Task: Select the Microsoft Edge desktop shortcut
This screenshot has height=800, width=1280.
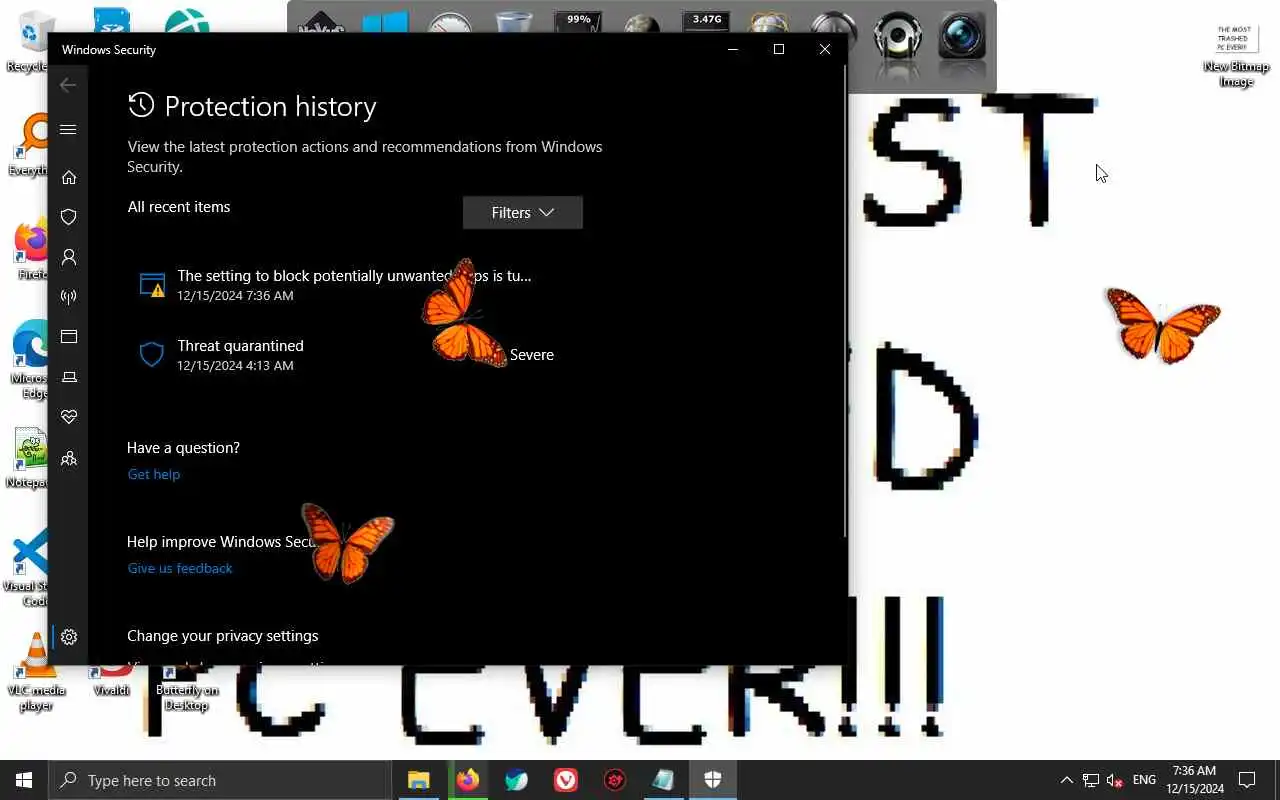Action: [30, 360]
